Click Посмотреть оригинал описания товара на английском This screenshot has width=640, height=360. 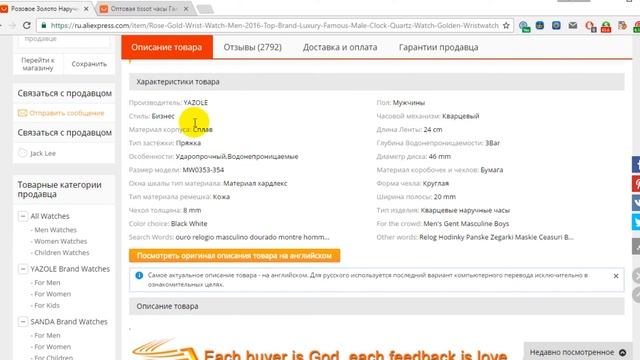[x=234, y=256]
